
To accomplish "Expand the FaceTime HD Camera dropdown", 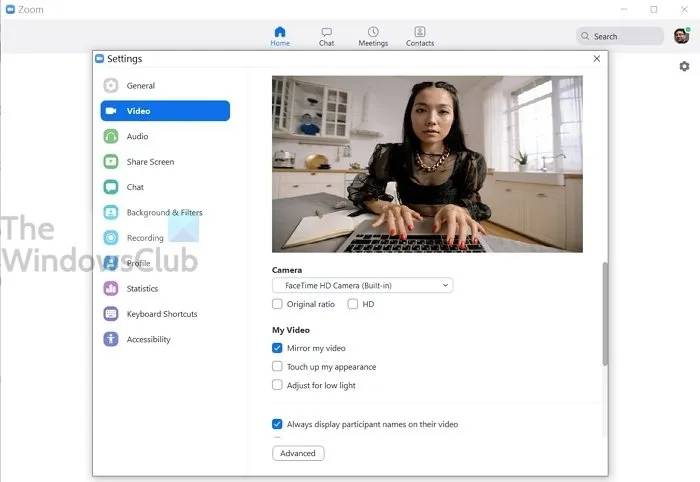I will click(362, 286).
